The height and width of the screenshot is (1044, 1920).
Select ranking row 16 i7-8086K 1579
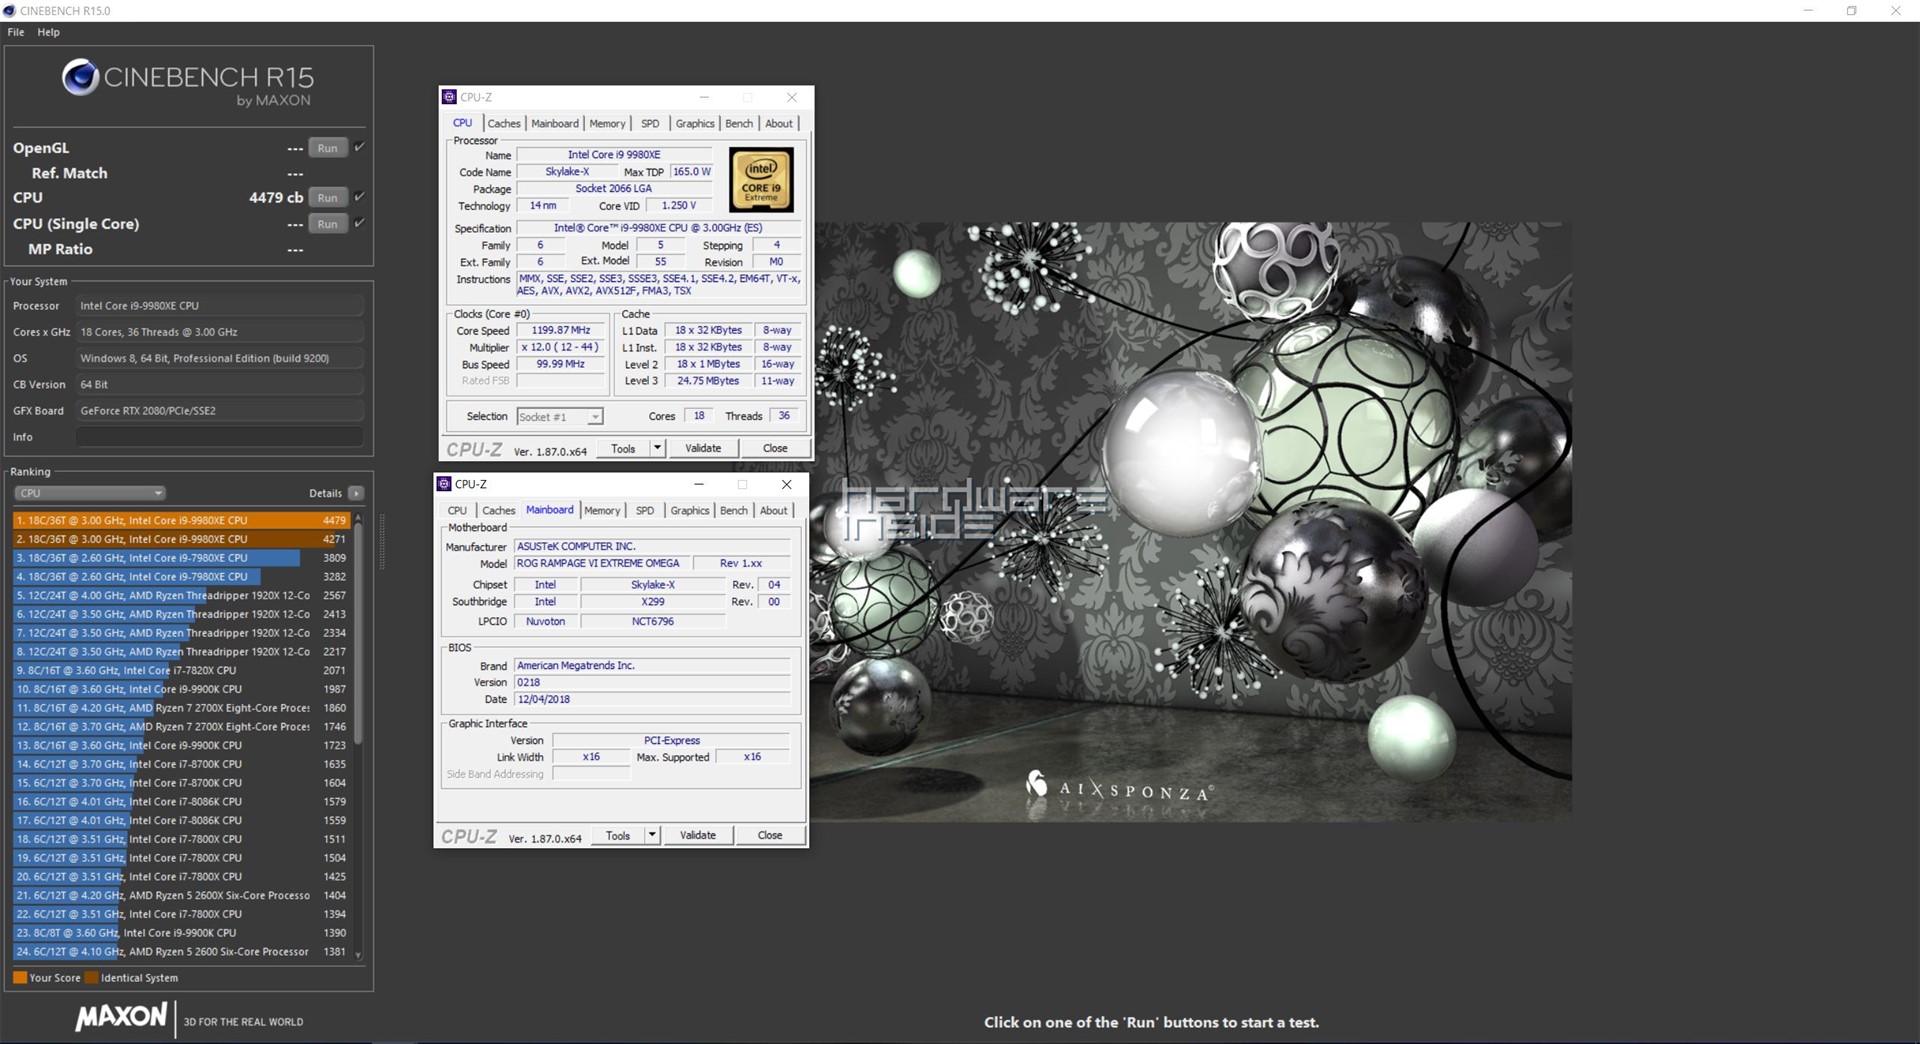point(181,801)
